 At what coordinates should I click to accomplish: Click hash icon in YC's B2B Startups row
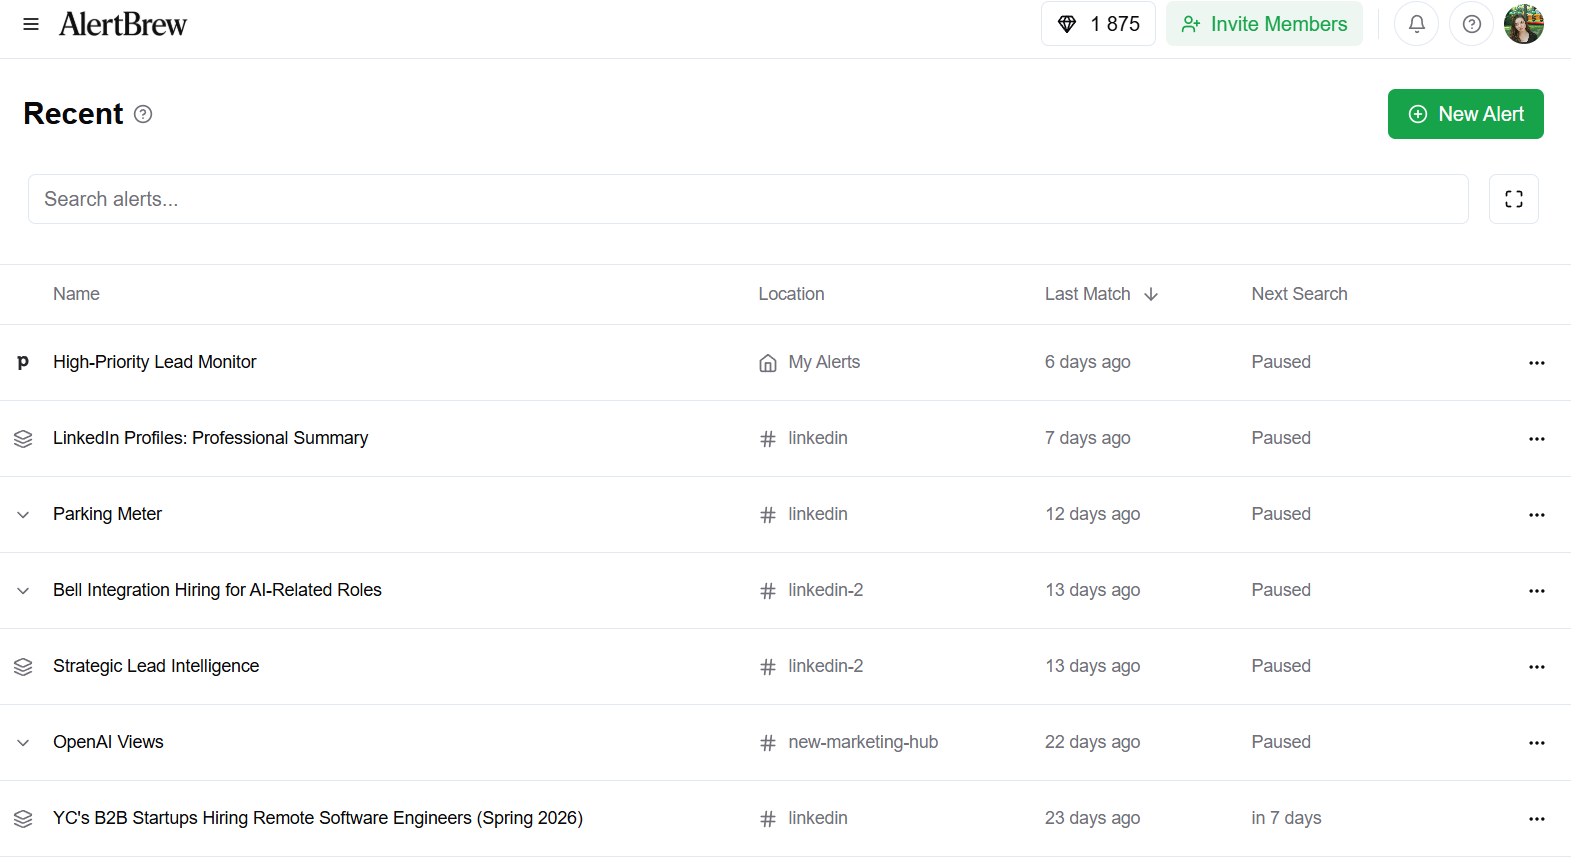pyautogui.click(x=768, y=819)
